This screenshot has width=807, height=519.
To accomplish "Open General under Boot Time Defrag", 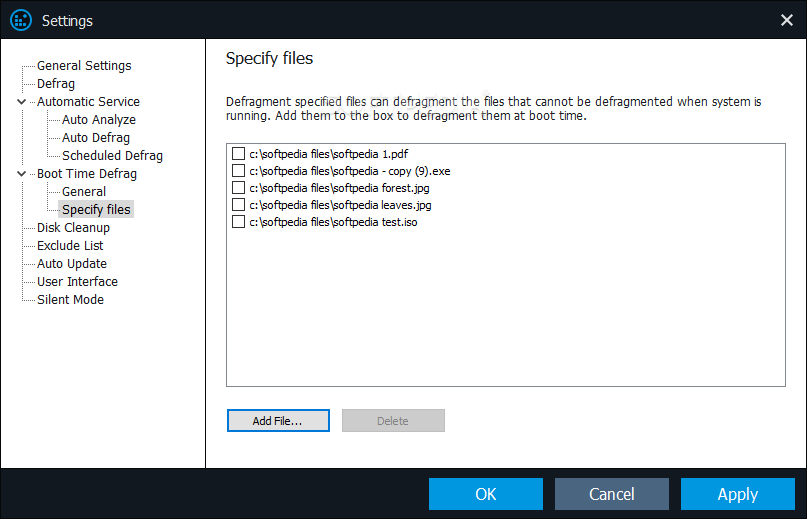I will coord(84,192).
